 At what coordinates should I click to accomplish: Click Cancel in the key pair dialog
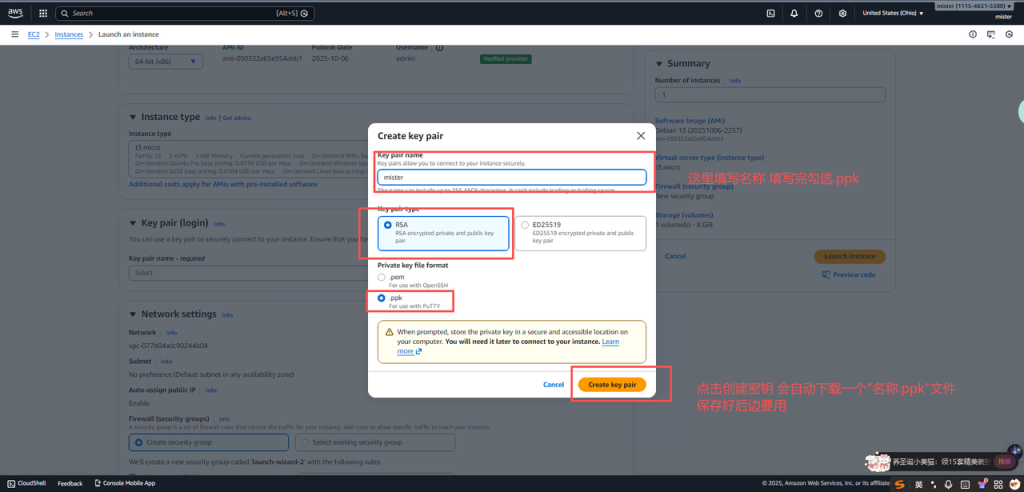553,385
